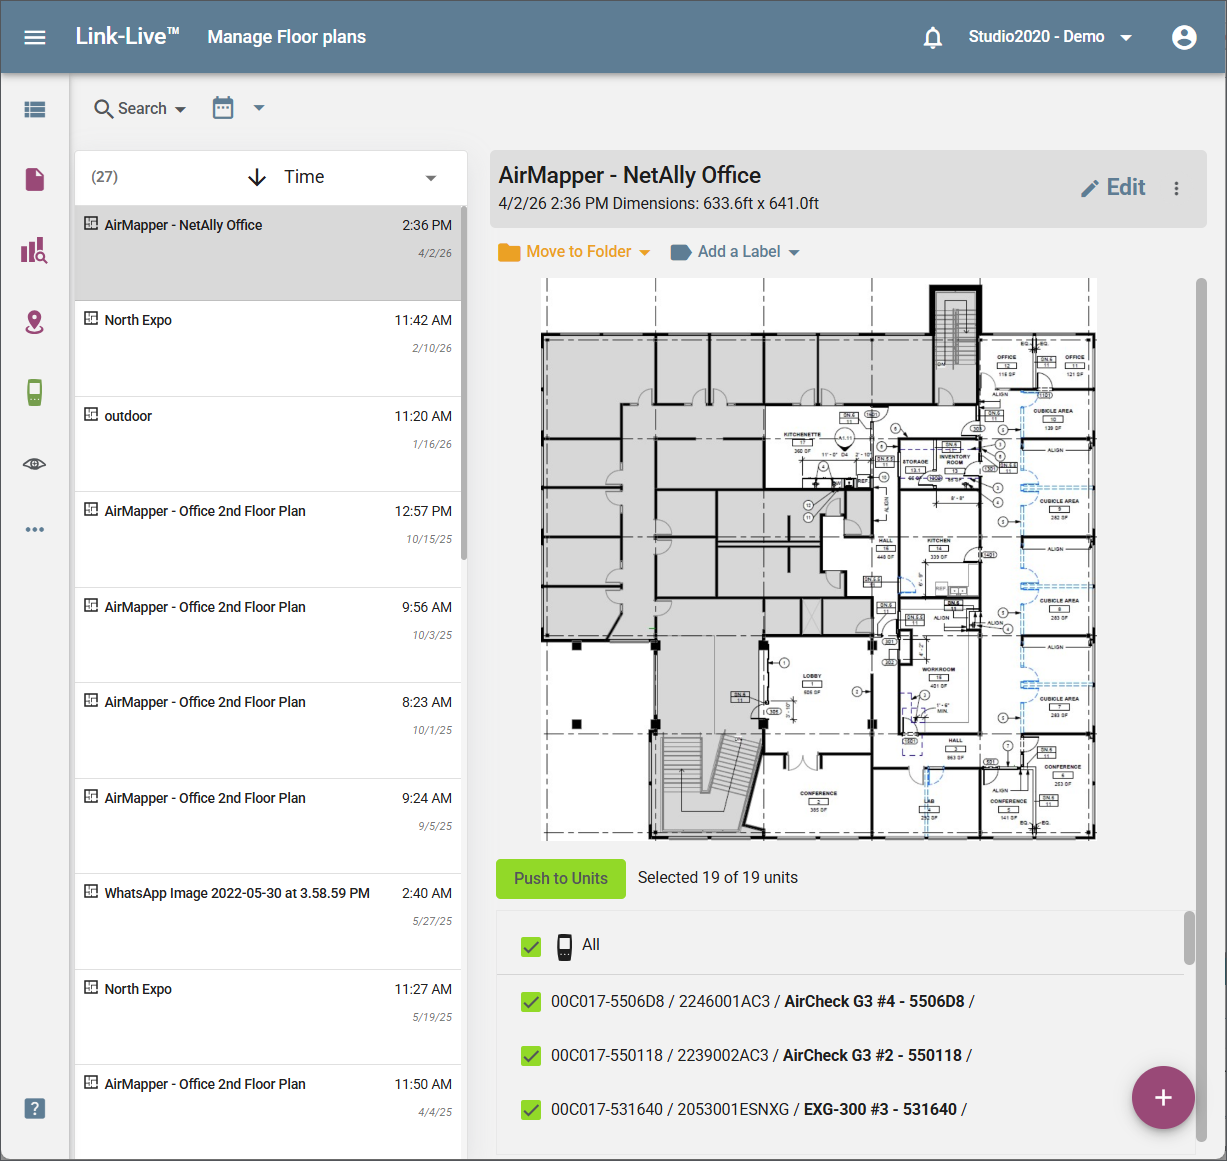Click the detail pane vertical scrollbar
This screenshot has height=1161, width=1227.
[1201, 709]
